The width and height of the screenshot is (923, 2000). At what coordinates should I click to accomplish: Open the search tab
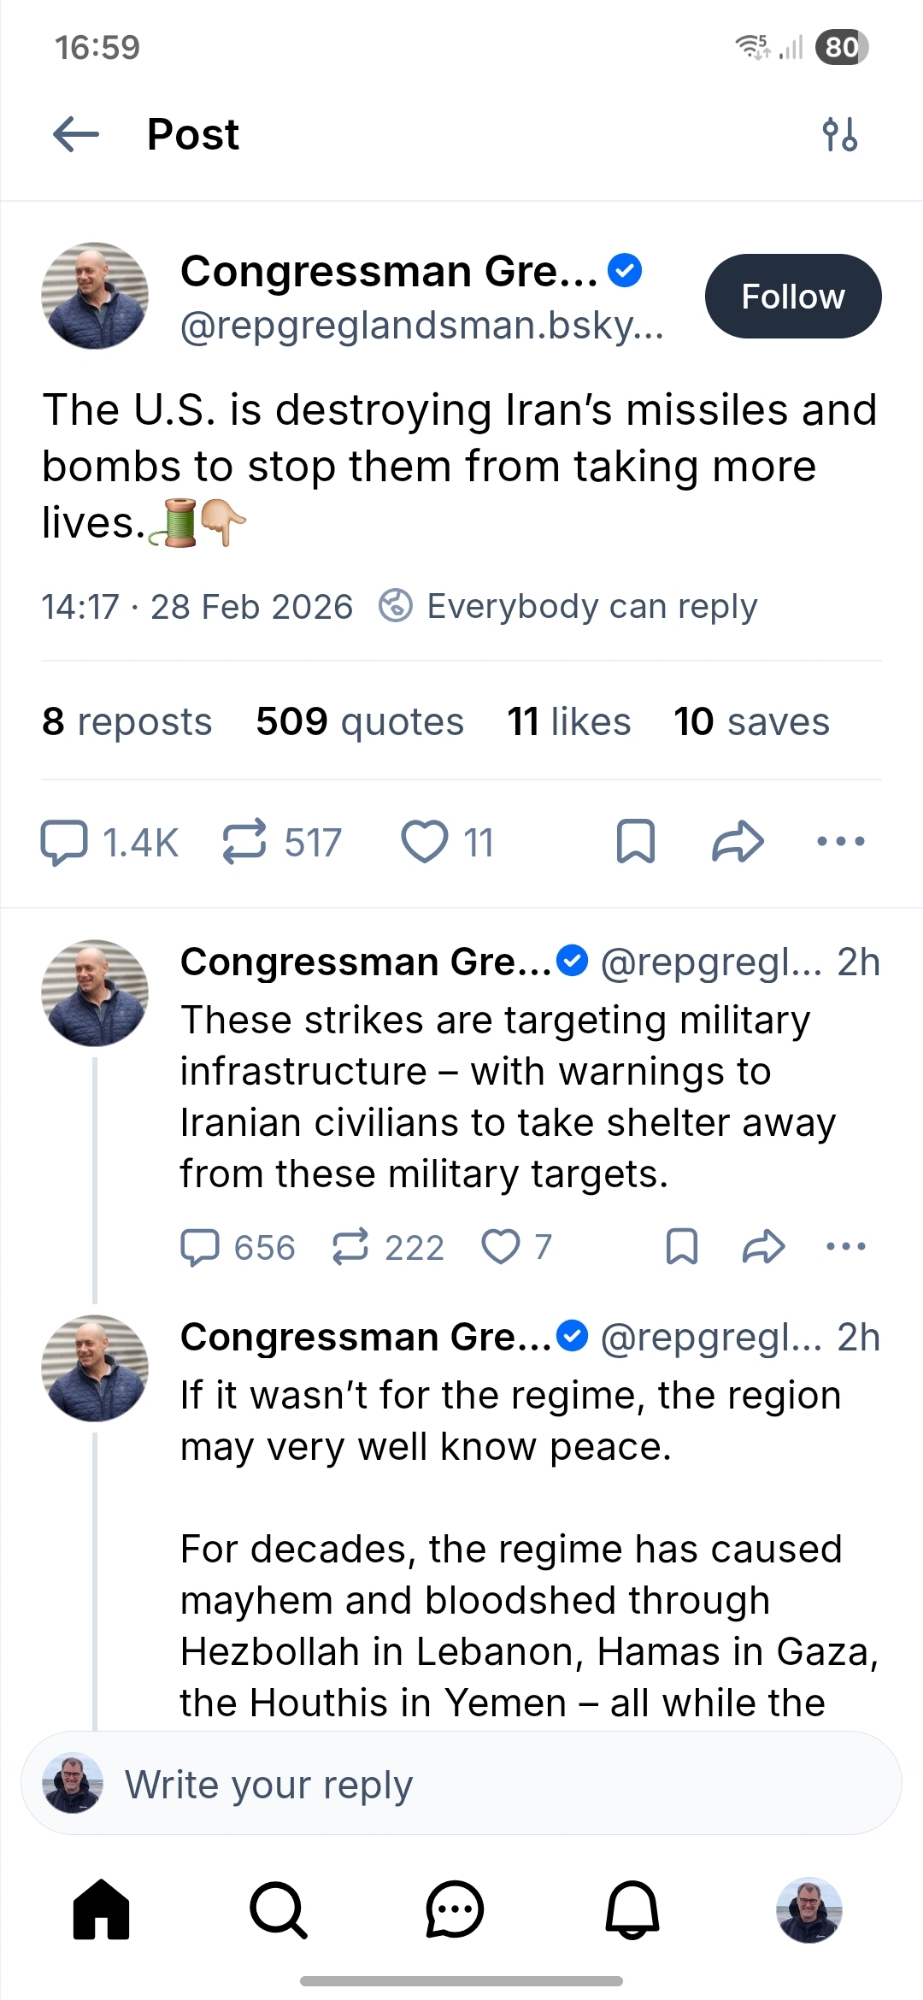278,1910
